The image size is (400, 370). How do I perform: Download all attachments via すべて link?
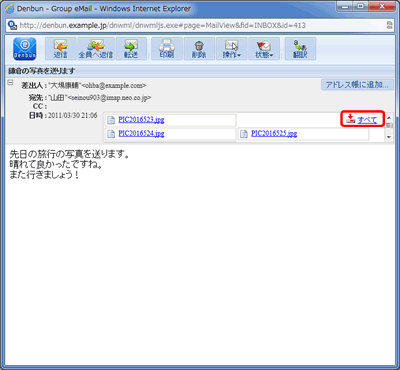coord(367,120)
